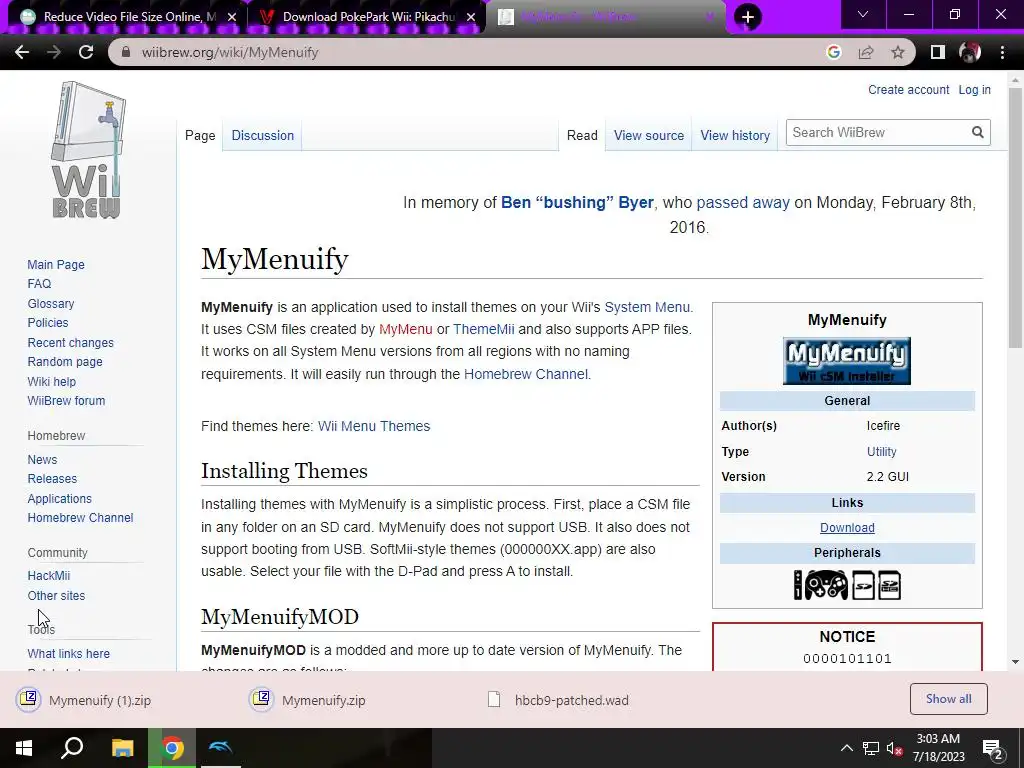Open WiiBrew forum in the sidebar

[66, 400]
